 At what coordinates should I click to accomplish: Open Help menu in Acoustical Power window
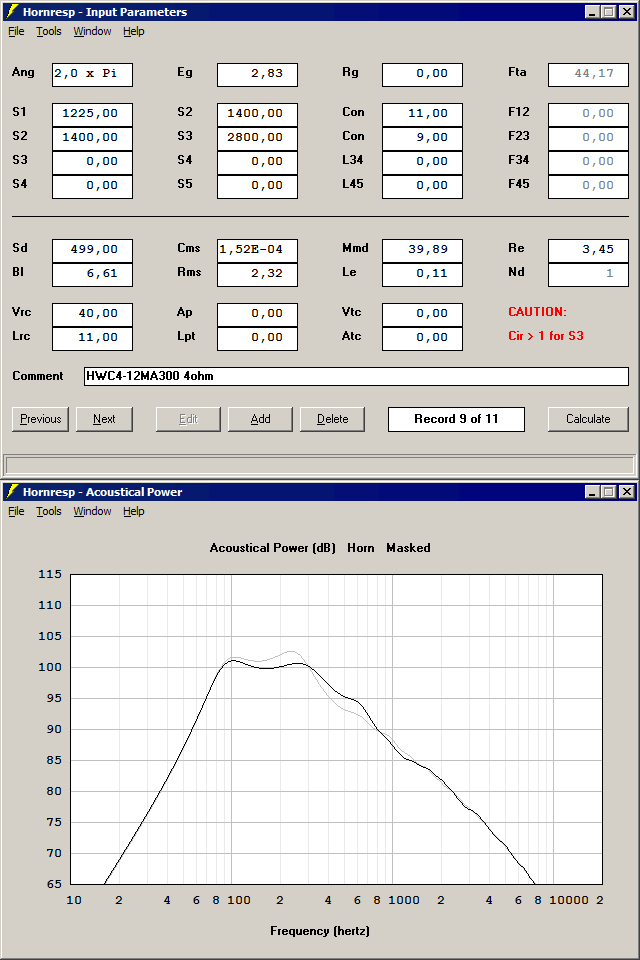(134, 511)
